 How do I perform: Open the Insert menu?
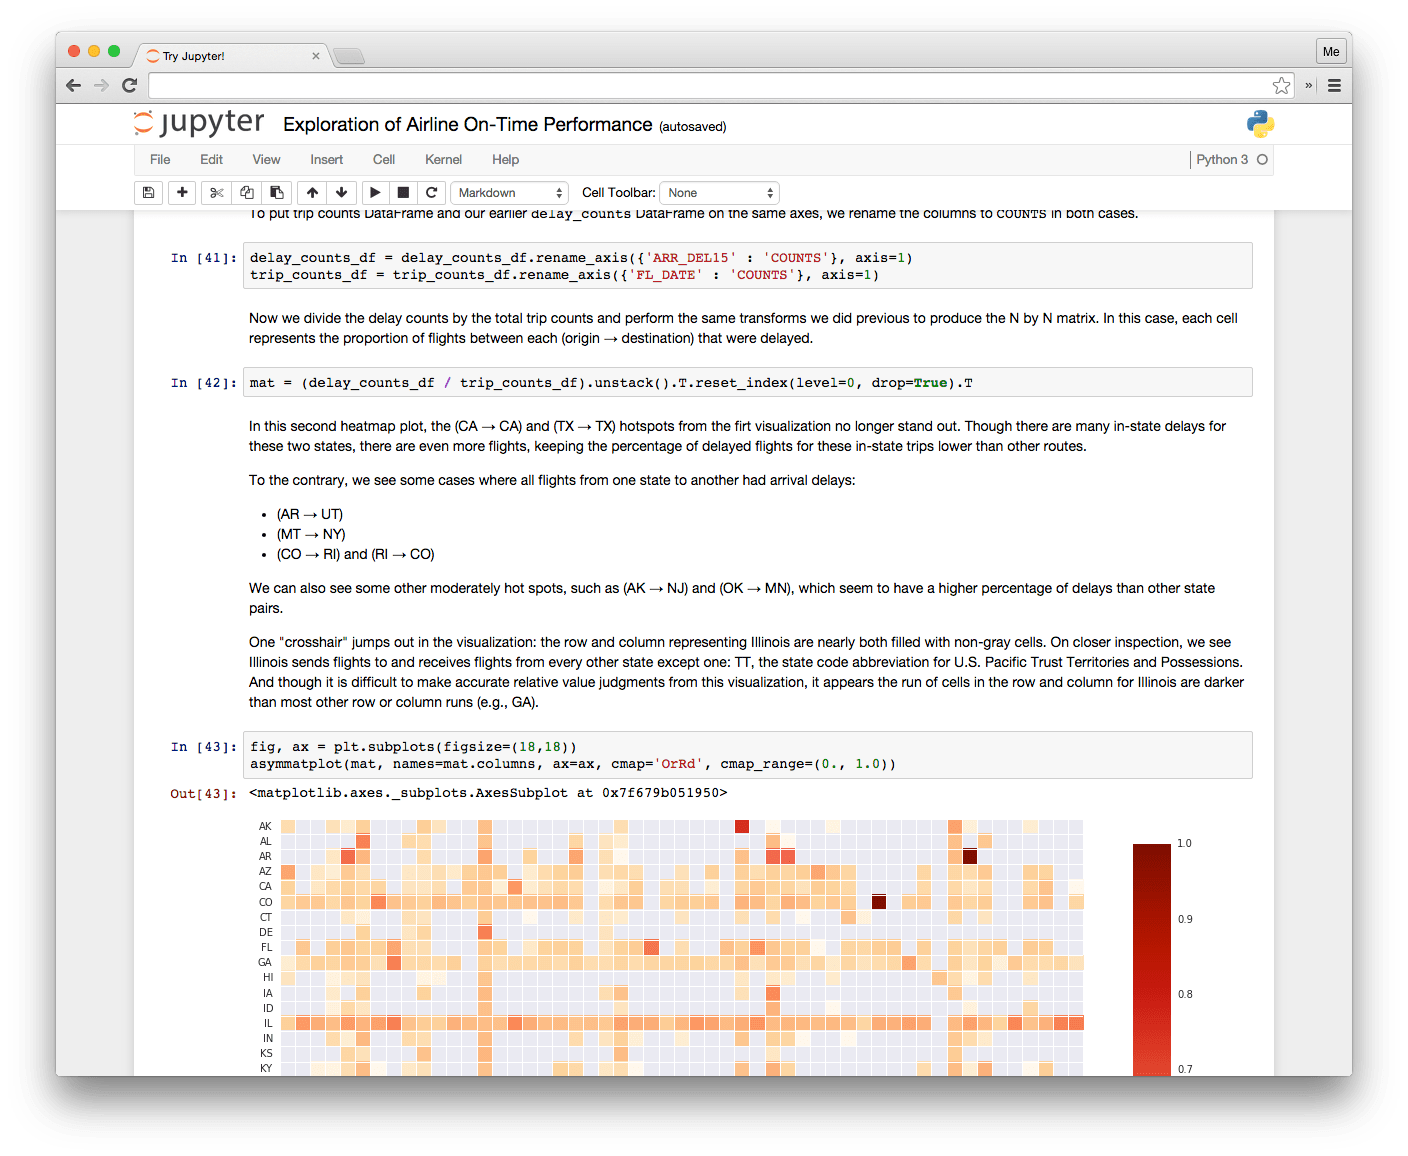pos(326,160)
